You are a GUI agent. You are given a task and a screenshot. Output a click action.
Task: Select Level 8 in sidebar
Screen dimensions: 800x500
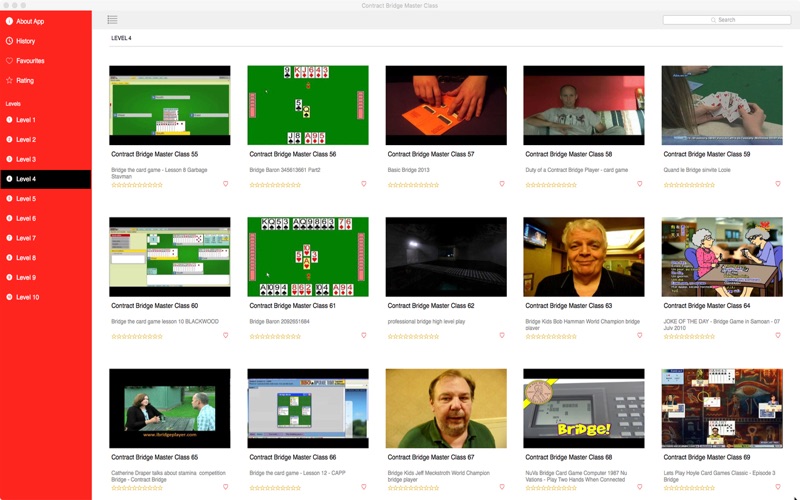click(x=46, y=258)
